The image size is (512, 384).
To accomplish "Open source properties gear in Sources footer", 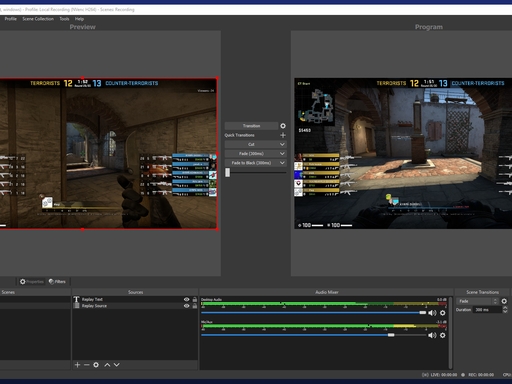I will (96, 365).
